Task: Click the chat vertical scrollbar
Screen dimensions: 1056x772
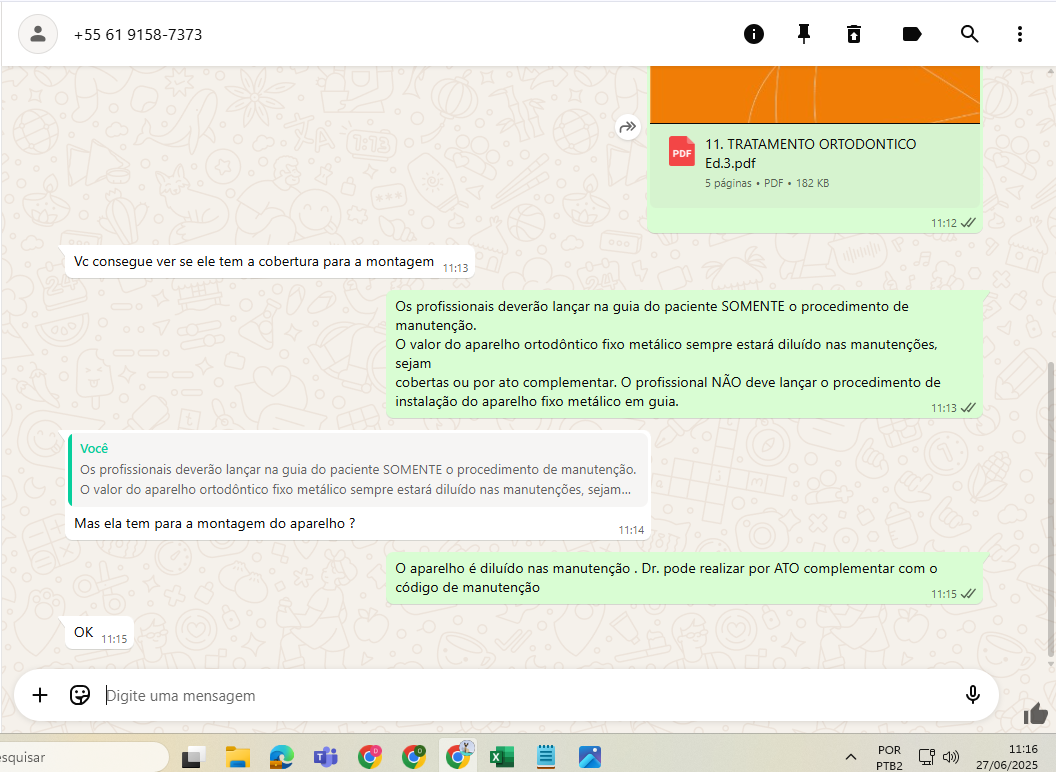Action: (x=1050, y=509)
